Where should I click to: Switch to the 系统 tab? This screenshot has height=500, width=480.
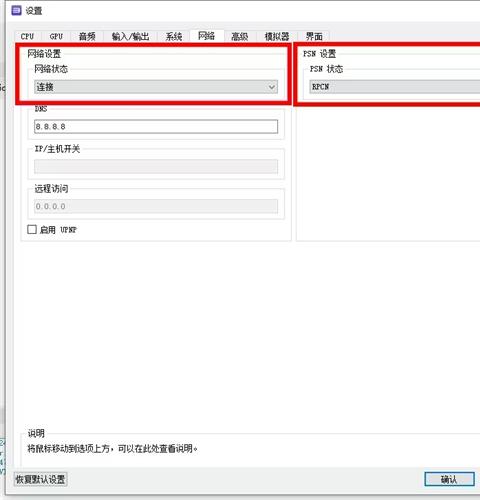tap(174, 36)
